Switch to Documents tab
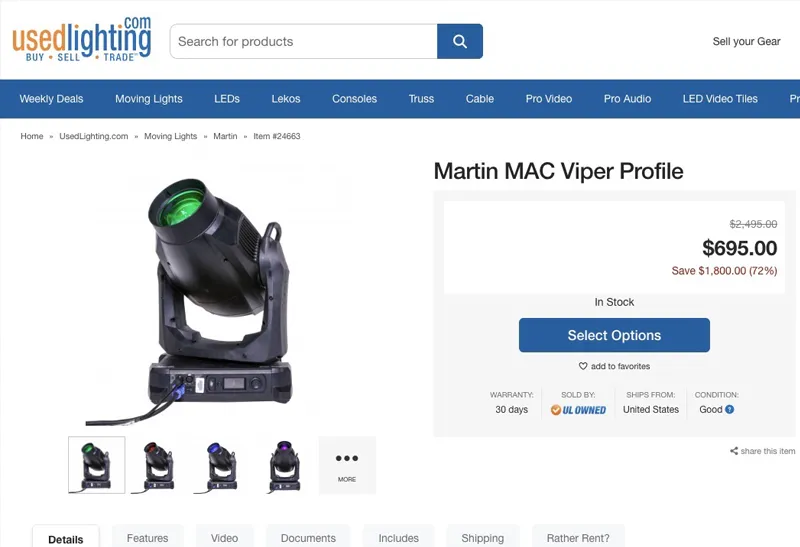800x547 pixels. tap(308, 538)
